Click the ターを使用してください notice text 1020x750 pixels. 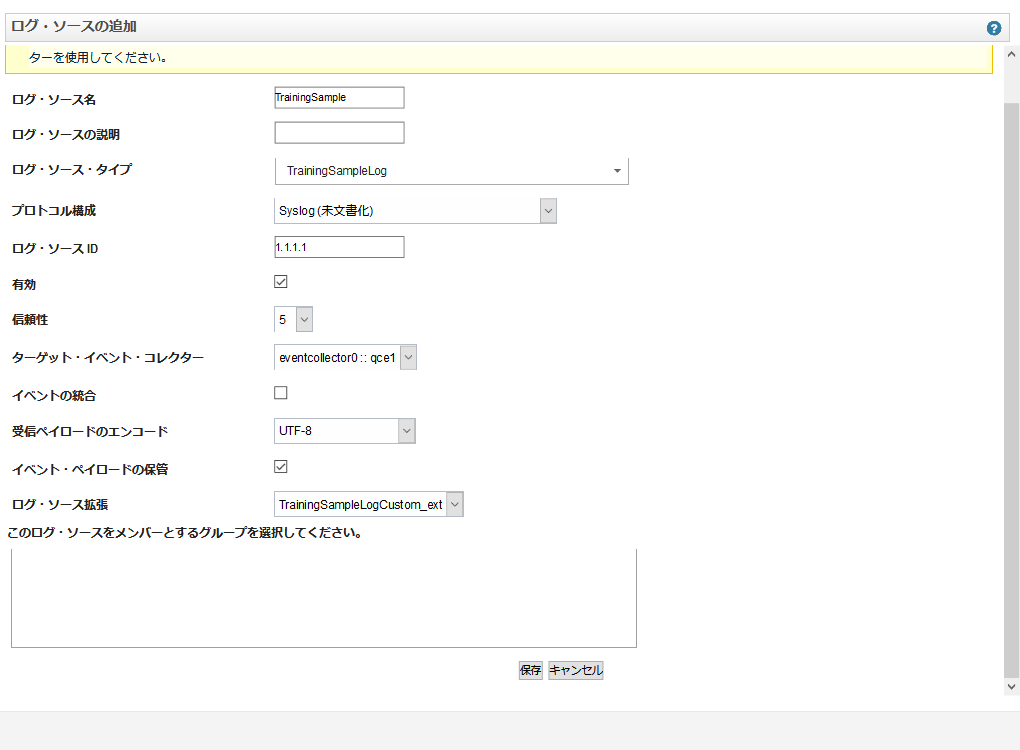tap(98, 57)
